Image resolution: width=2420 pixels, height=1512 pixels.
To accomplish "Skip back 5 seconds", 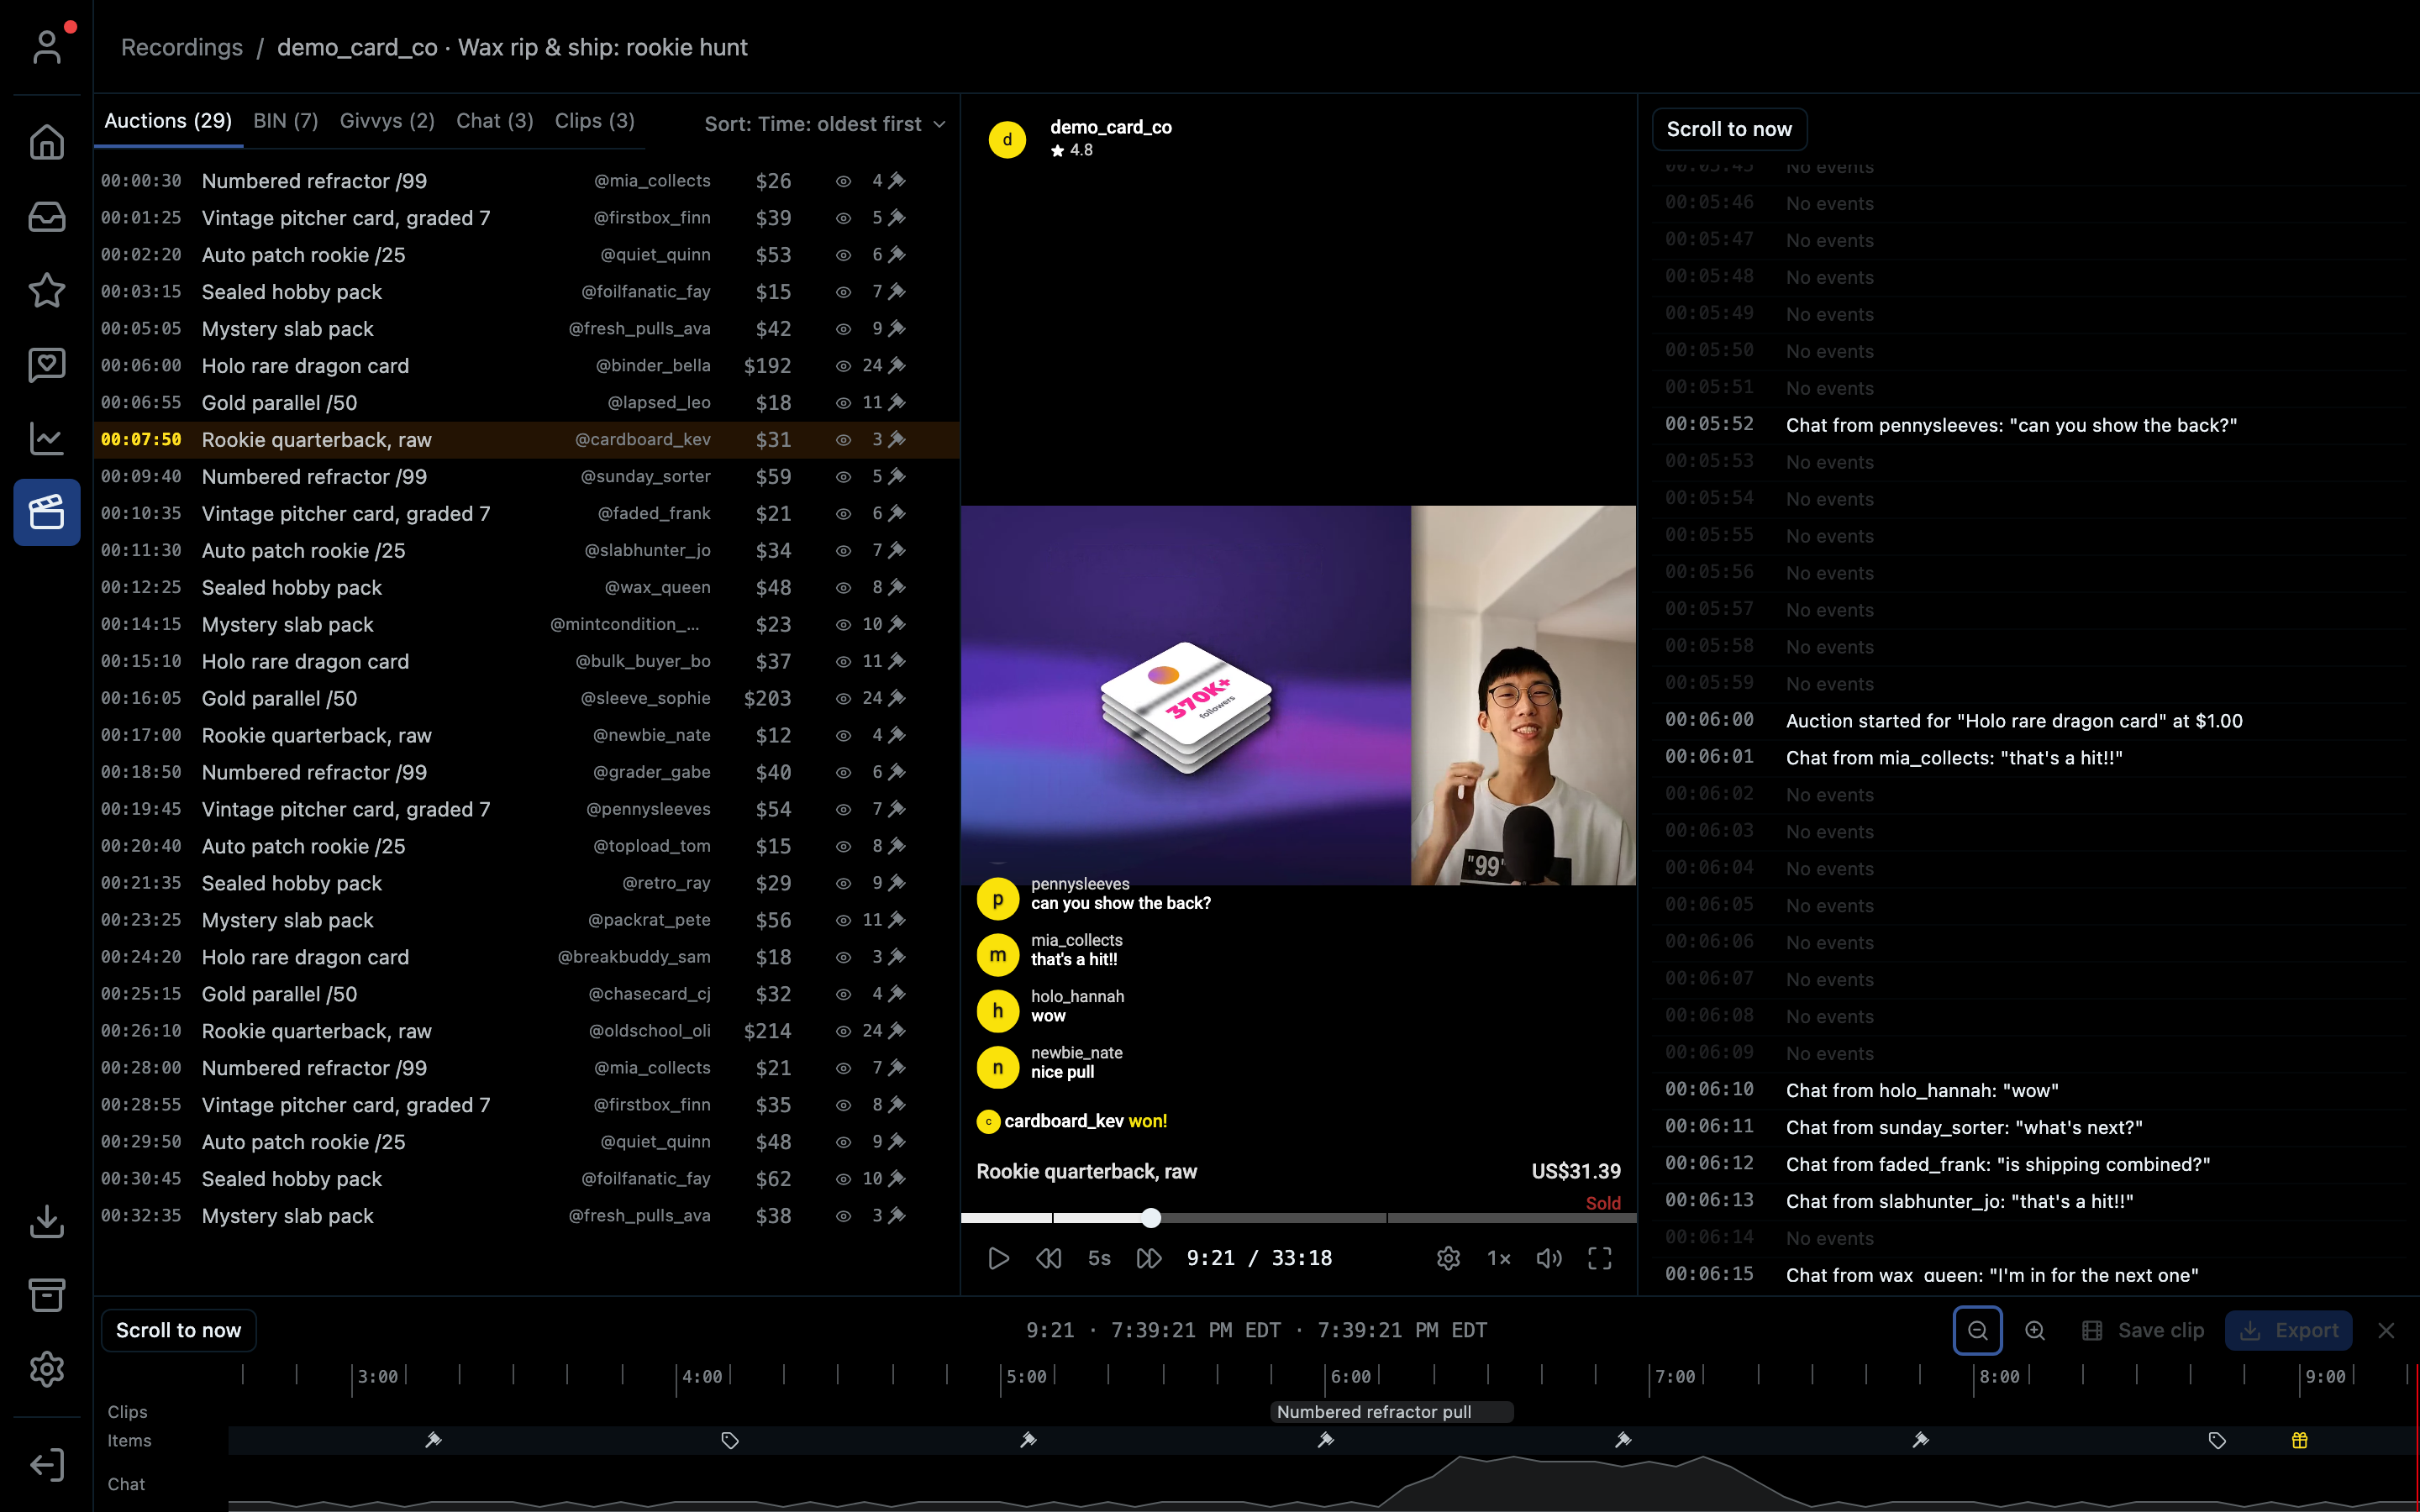I will (1048, 1258).
